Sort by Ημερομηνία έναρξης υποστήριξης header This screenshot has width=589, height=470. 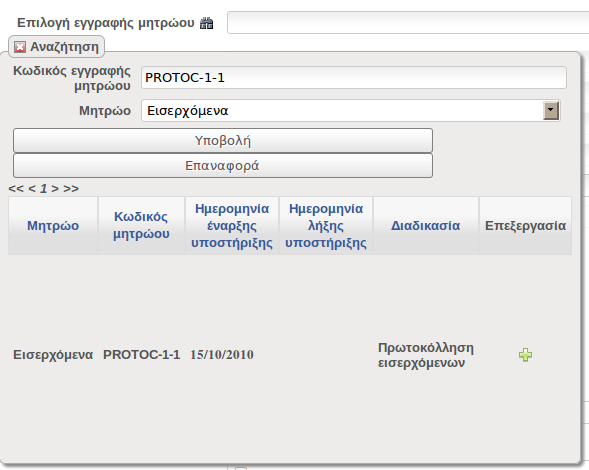click(x=232, y=225)
